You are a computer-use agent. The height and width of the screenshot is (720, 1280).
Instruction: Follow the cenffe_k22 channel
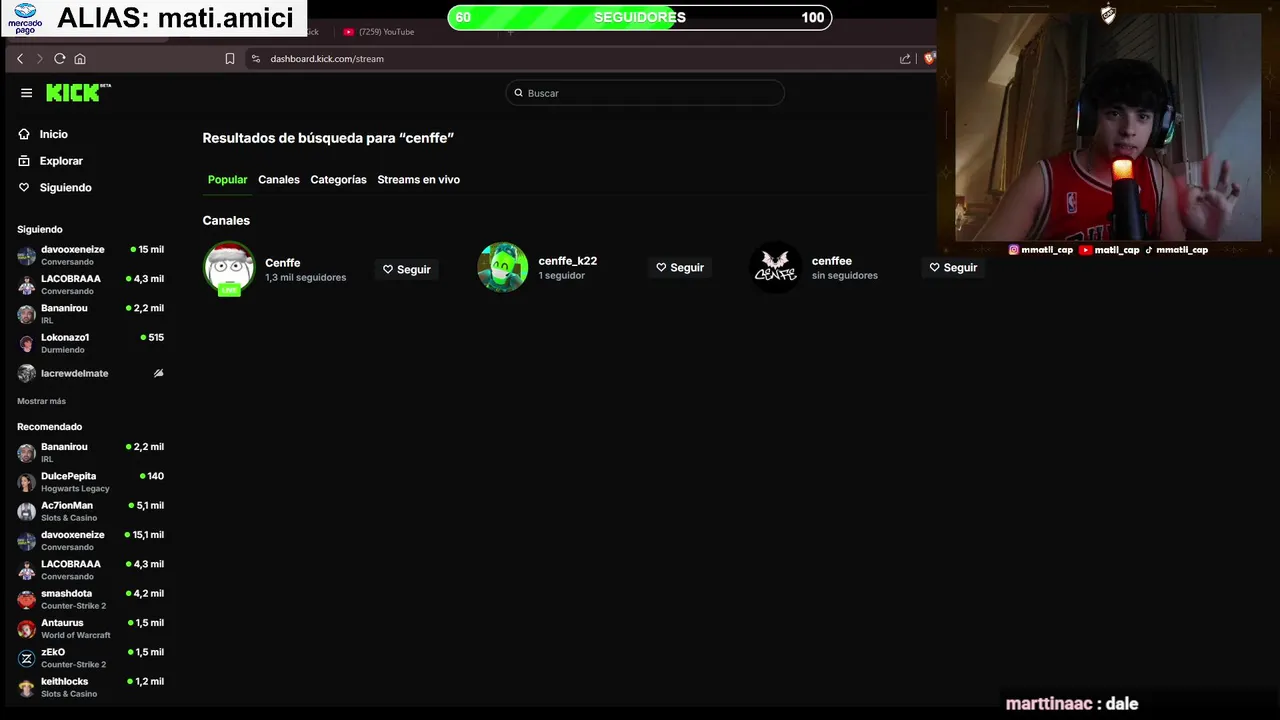click(x=680, y=267)
